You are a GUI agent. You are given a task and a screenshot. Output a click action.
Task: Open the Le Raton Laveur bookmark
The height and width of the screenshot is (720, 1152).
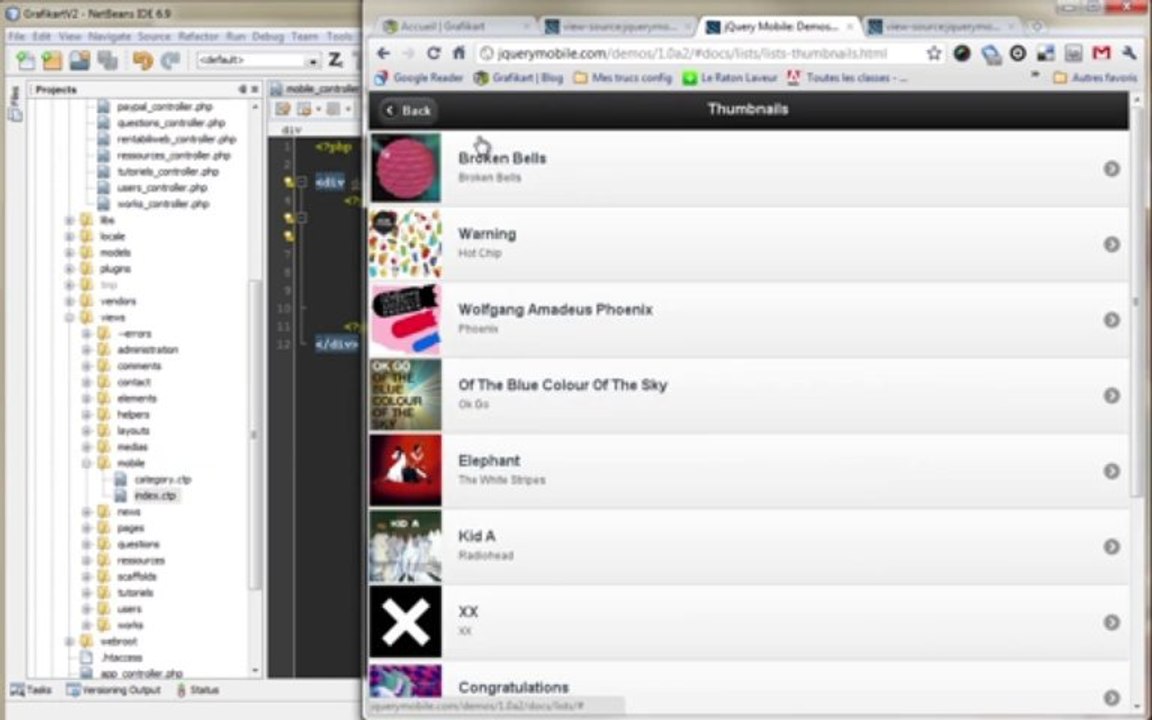[x=729, y=77]
